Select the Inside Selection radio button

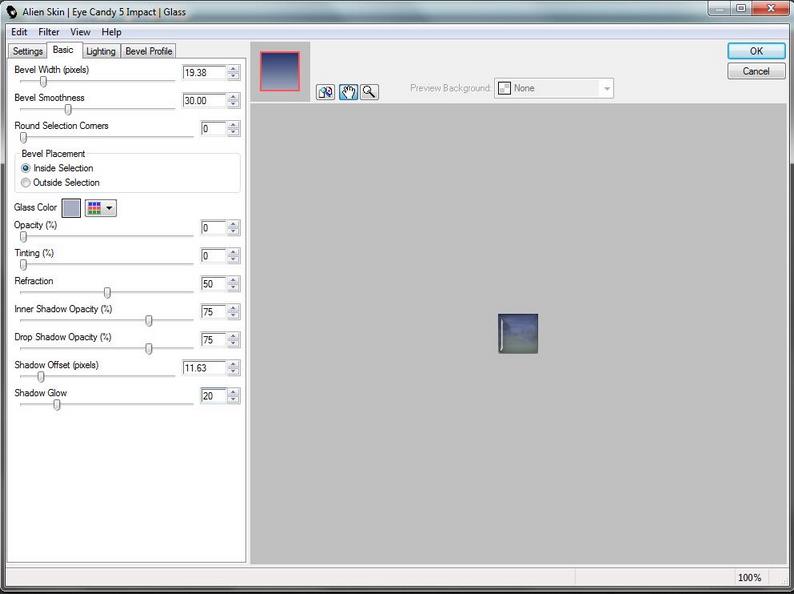pyautogui.click(x=25, y=168)
